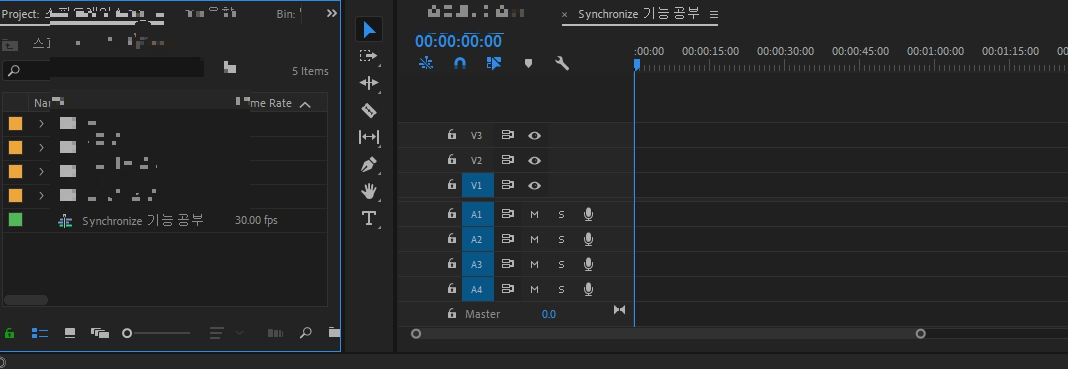Toggle Linked Selection in timeline
Viewport: 1068px width, 369px height.
pyautogui.click(x=494, y=63)
